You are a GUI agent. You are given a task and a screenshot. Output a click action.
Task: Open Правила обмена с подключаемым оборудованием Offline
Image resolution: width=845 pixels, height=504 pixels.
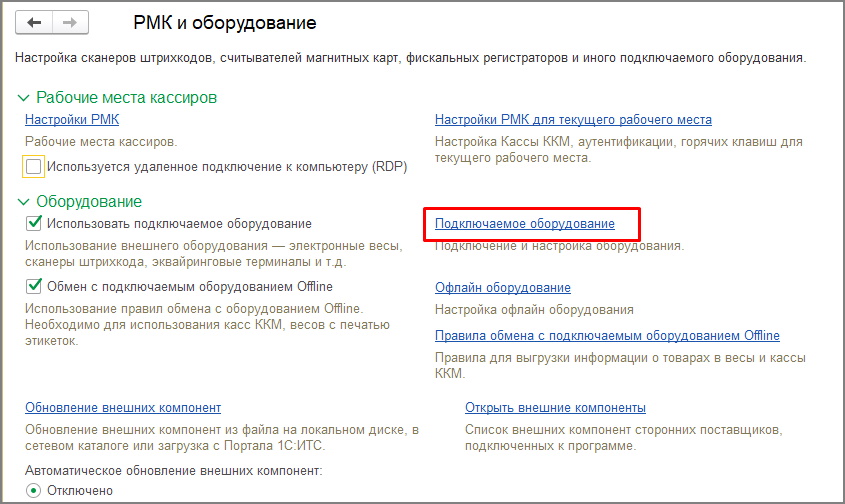click(x=607, y=335)
